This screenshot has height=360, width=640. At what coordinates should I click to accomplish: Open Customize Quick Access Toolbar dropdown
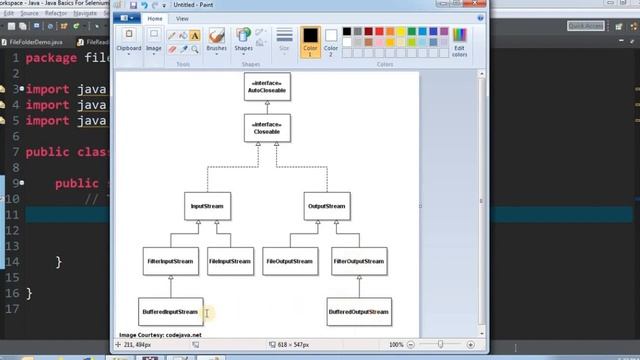(164, 5)
